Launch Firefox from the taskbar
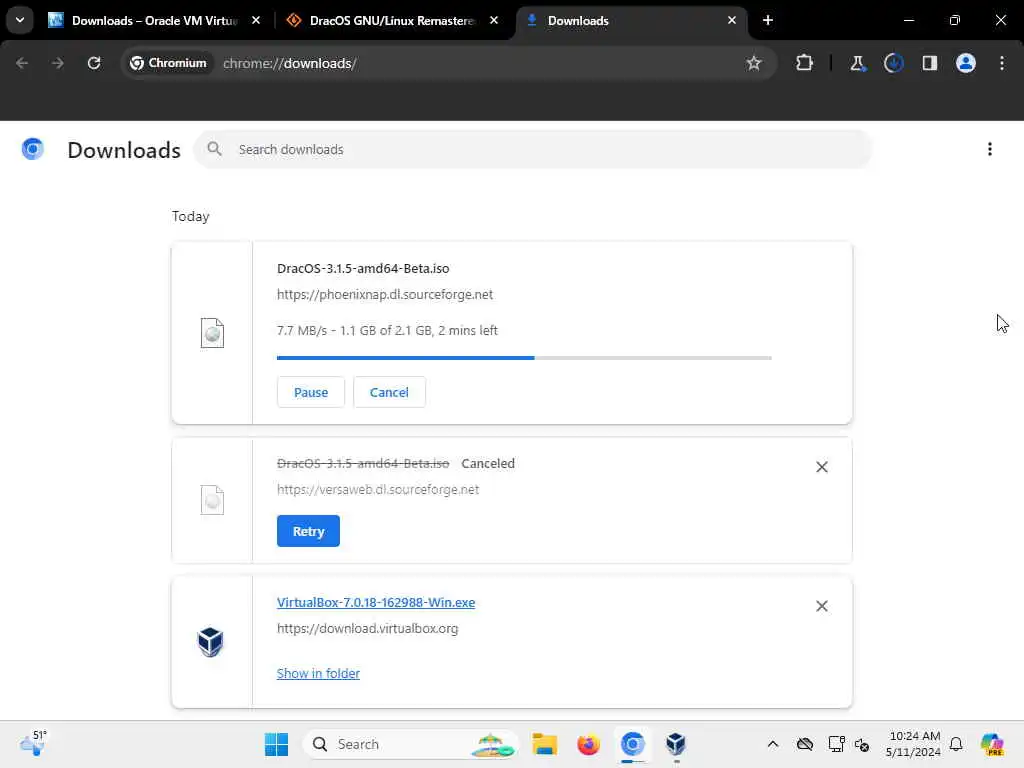The width and height of the screenshot is (1024, 768). tap(588, 744)
